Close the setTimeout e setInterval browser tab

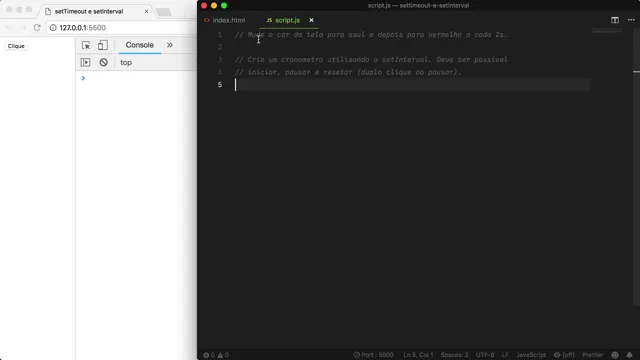point(147,11)
